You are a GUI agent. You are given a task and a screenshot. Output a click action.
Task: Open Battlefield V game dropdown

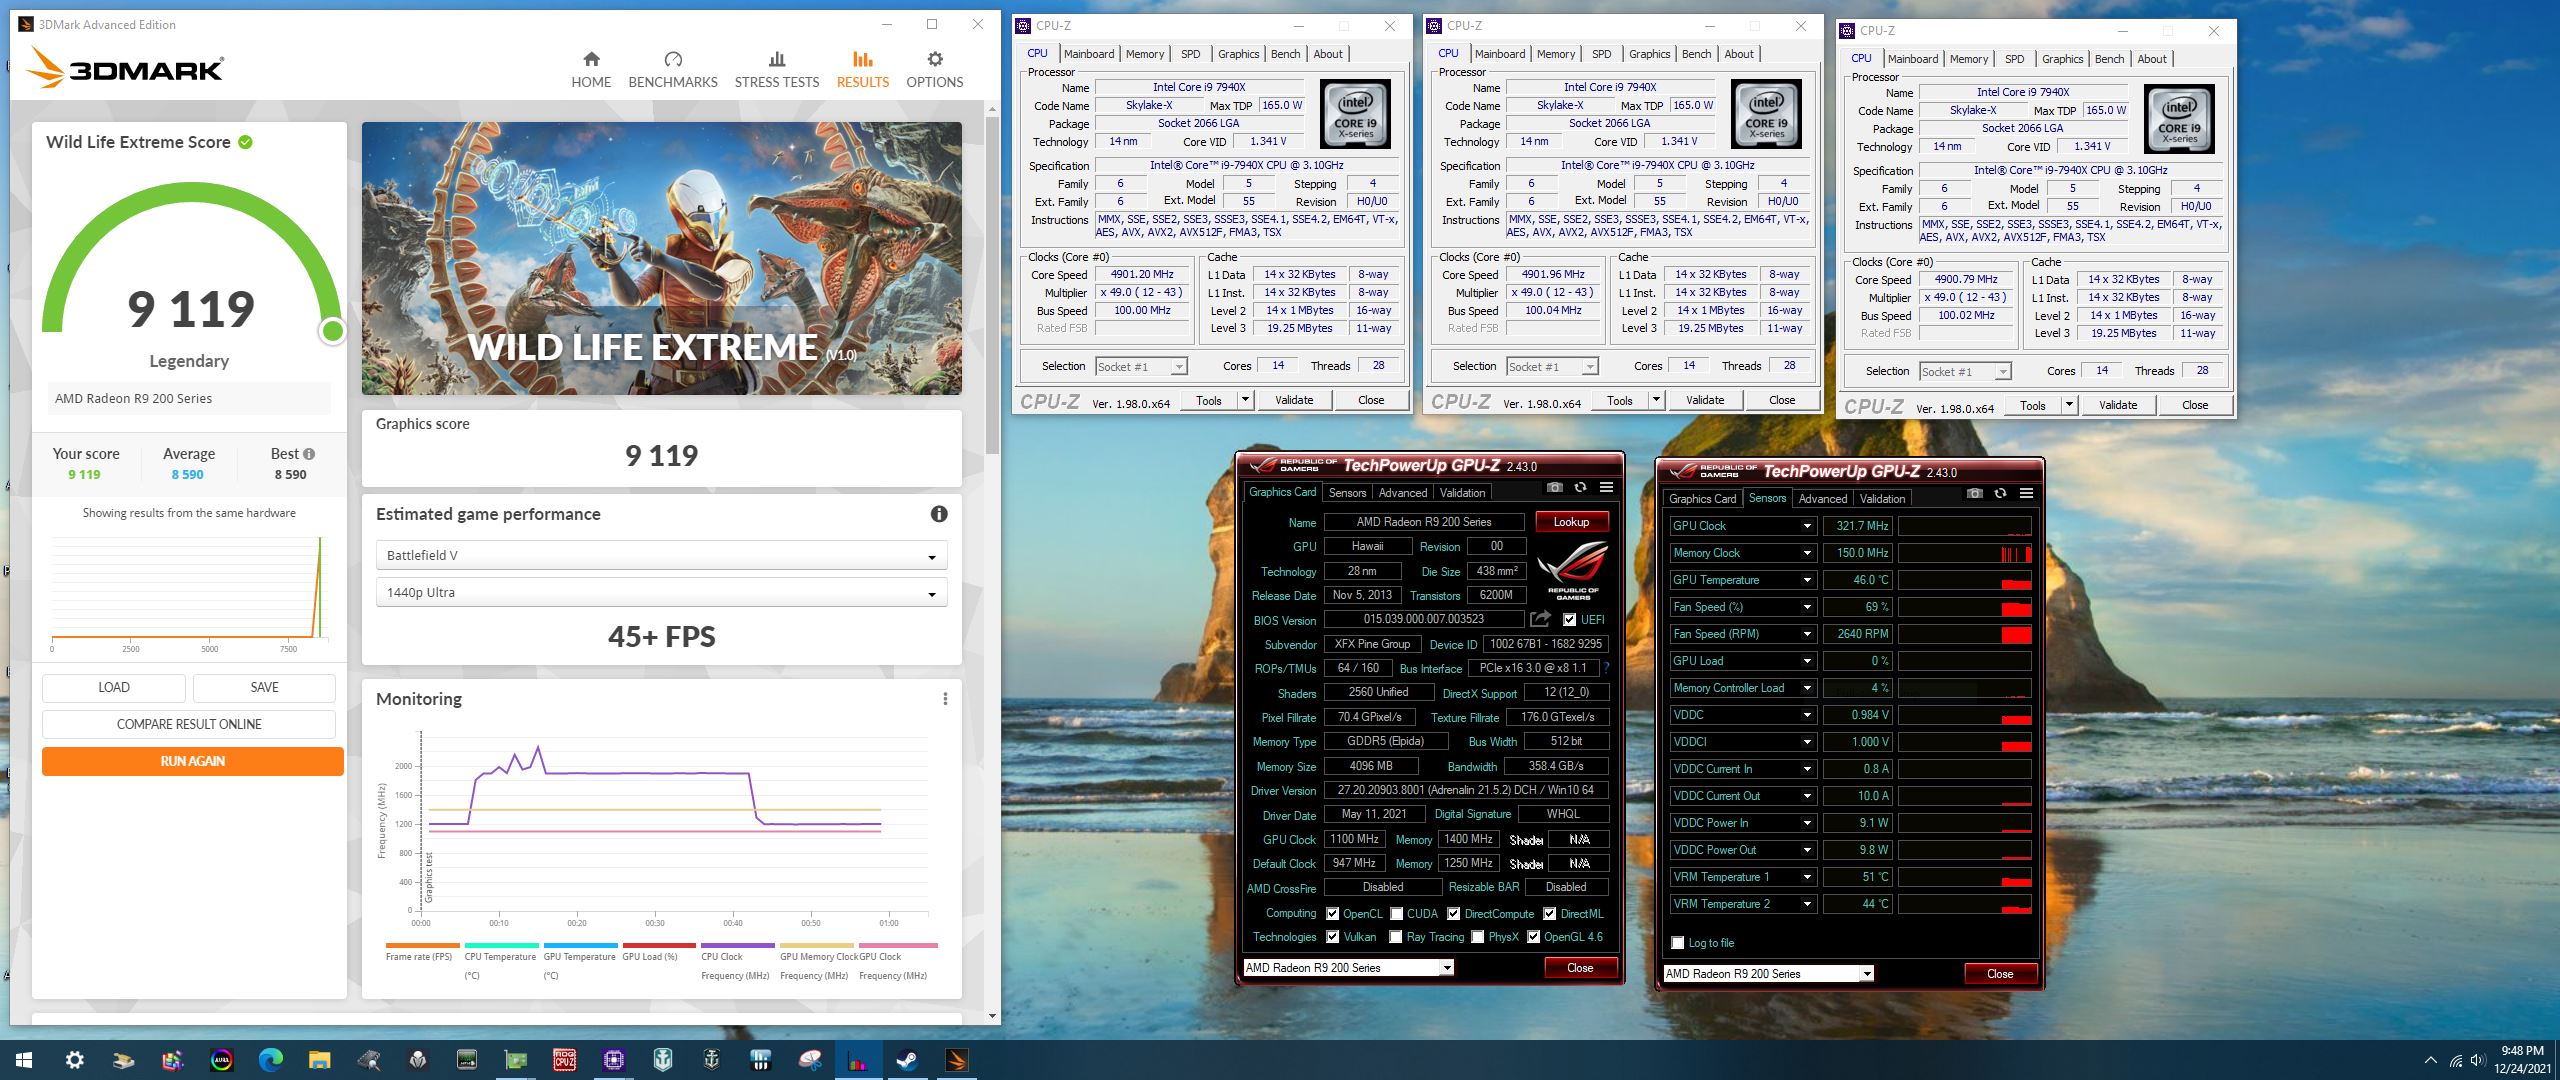click(x=661, y=556)
